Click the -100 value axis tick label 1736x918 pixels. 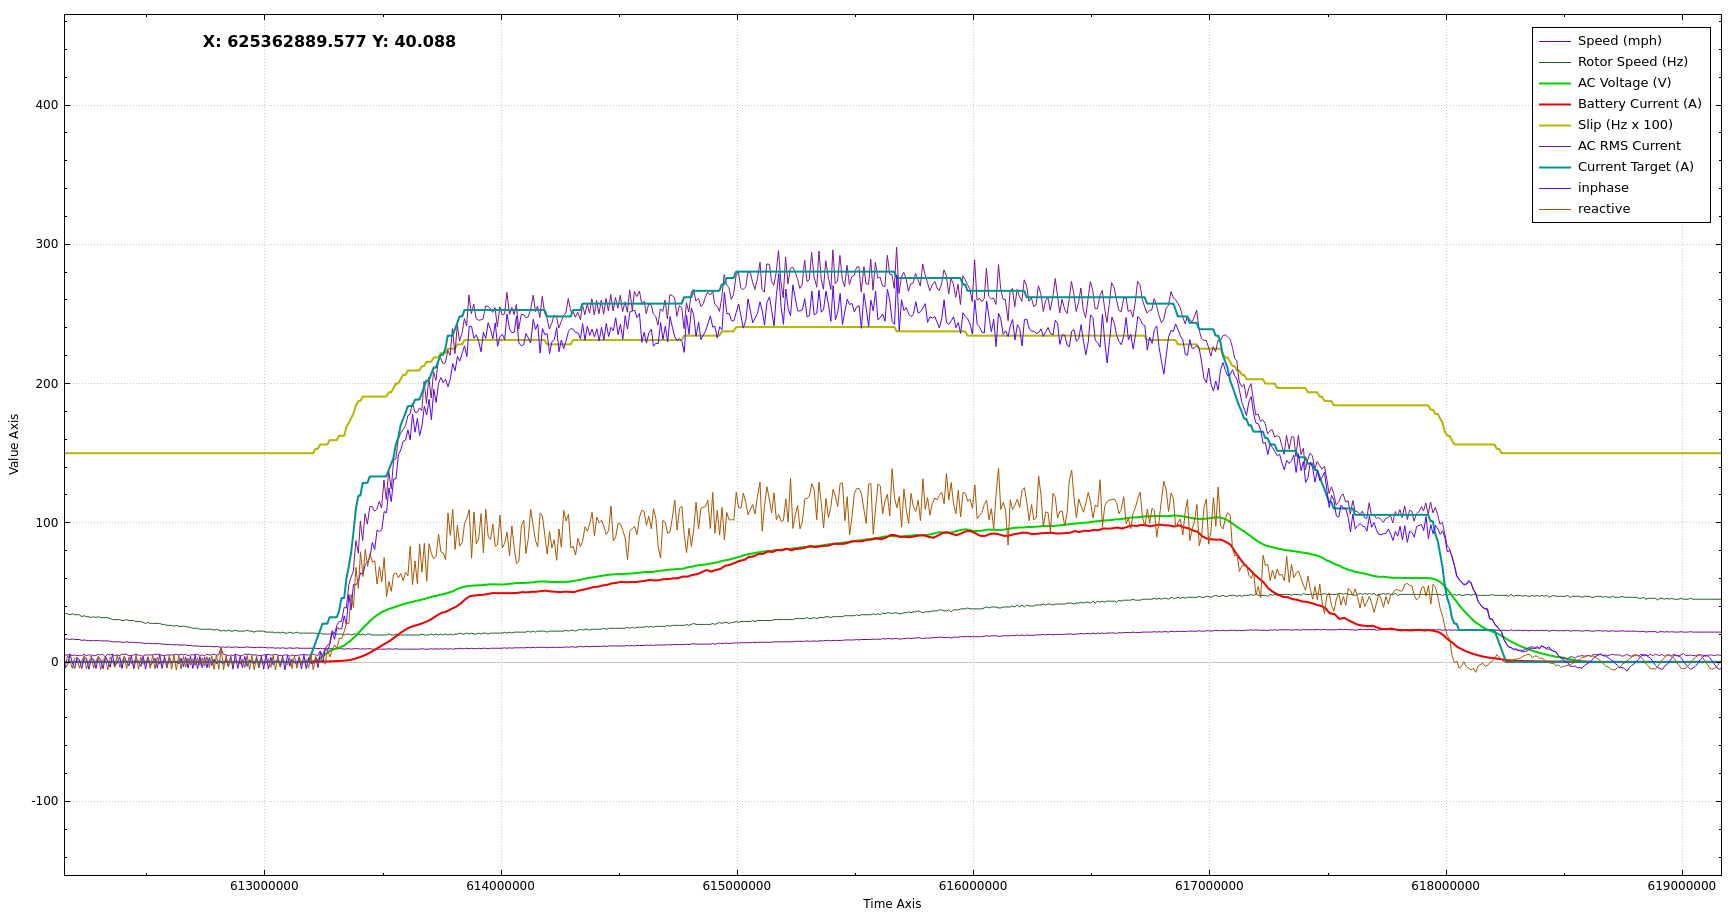44,801
